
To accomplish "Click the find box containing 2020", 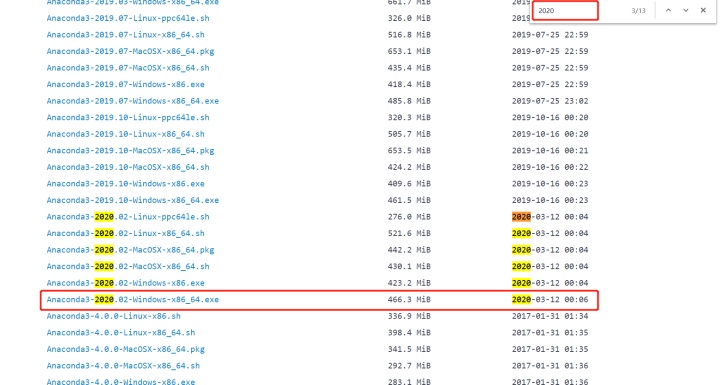I will pyautogui.click(x=566, y=11).
